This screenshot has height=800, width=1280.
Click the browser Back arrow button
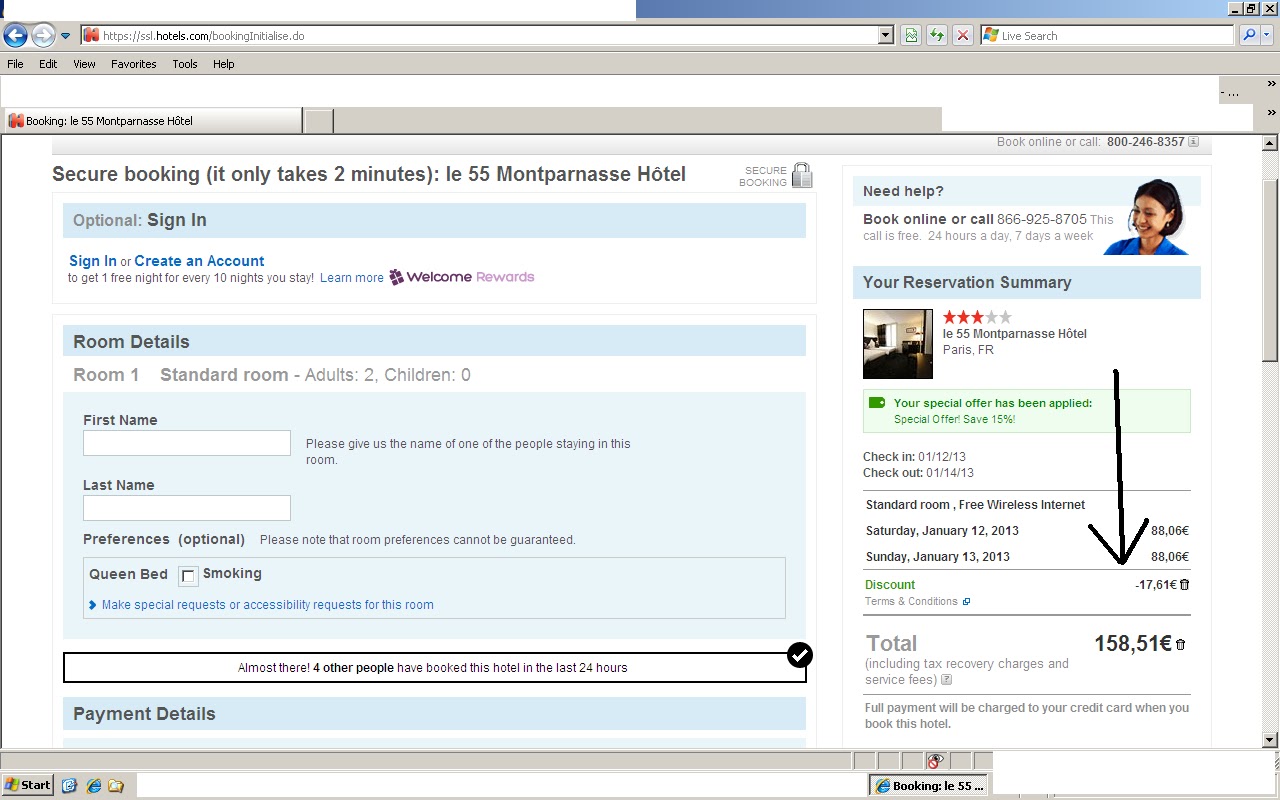pos(15,36)
